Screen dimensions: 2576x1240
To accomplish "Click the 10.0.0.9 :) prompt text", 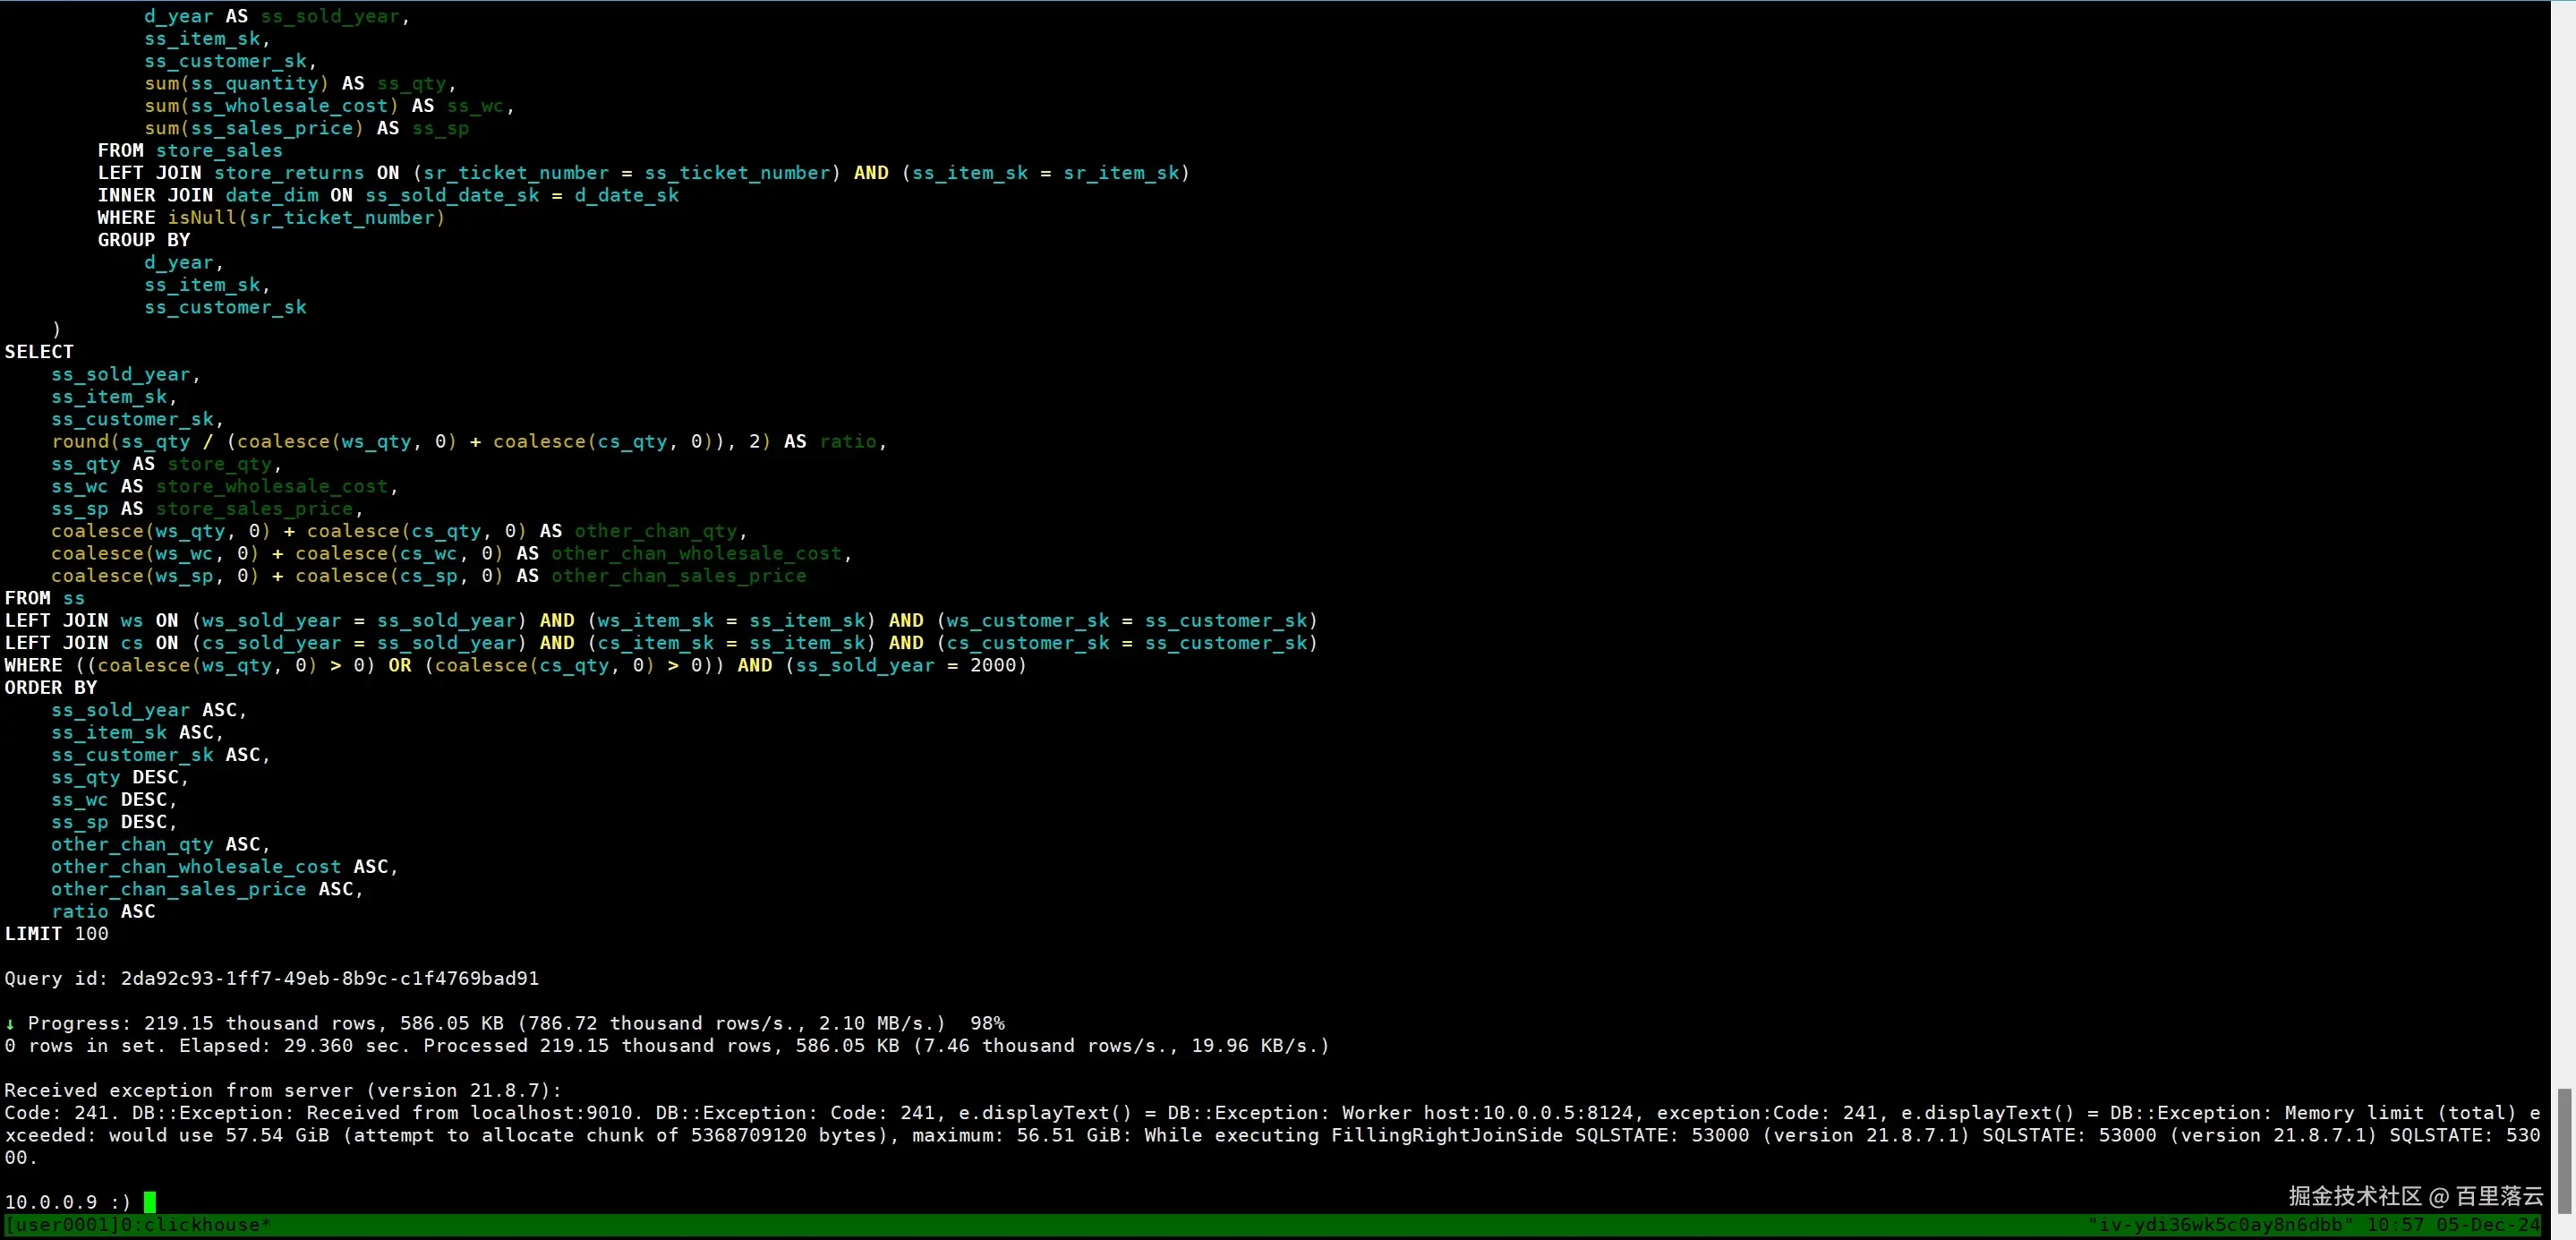I will pos(67,1201).
